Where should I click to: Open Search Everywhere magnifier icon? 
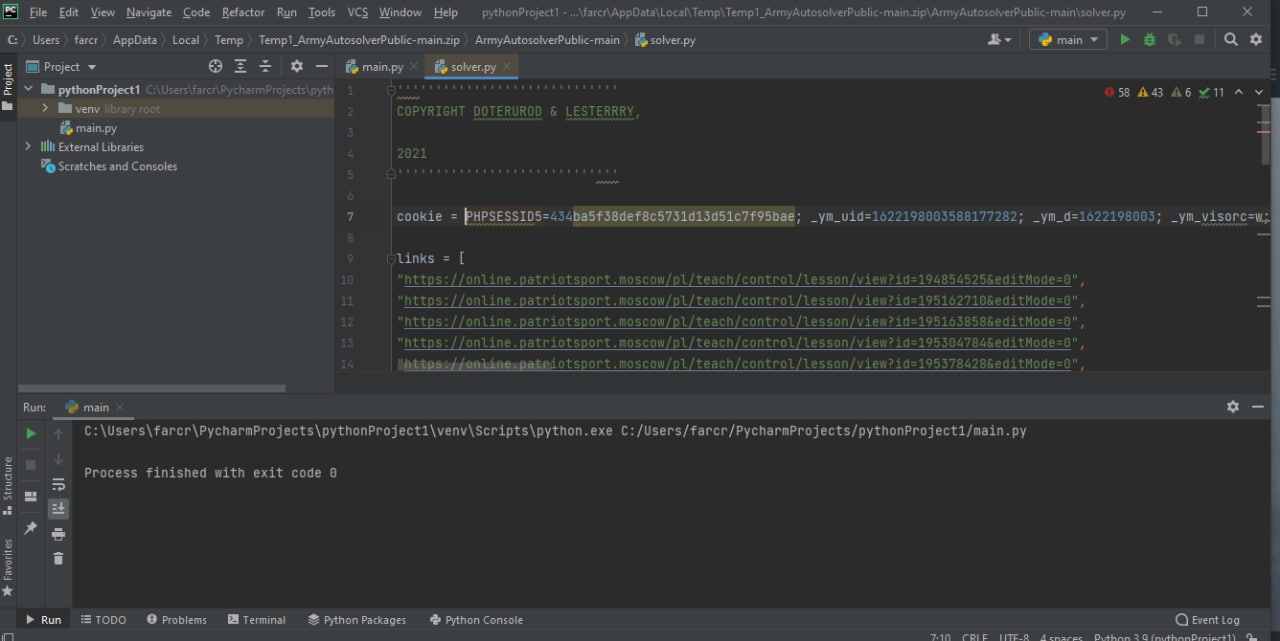click(x=1230, y=40)
